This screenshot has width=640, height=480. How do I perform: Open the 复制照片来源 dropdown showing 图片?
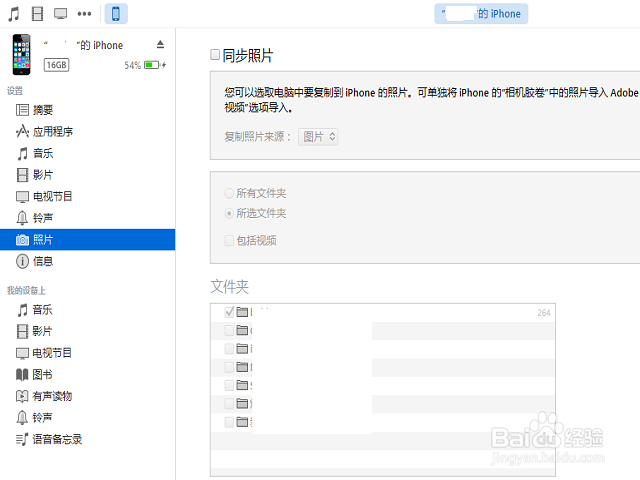318,137
